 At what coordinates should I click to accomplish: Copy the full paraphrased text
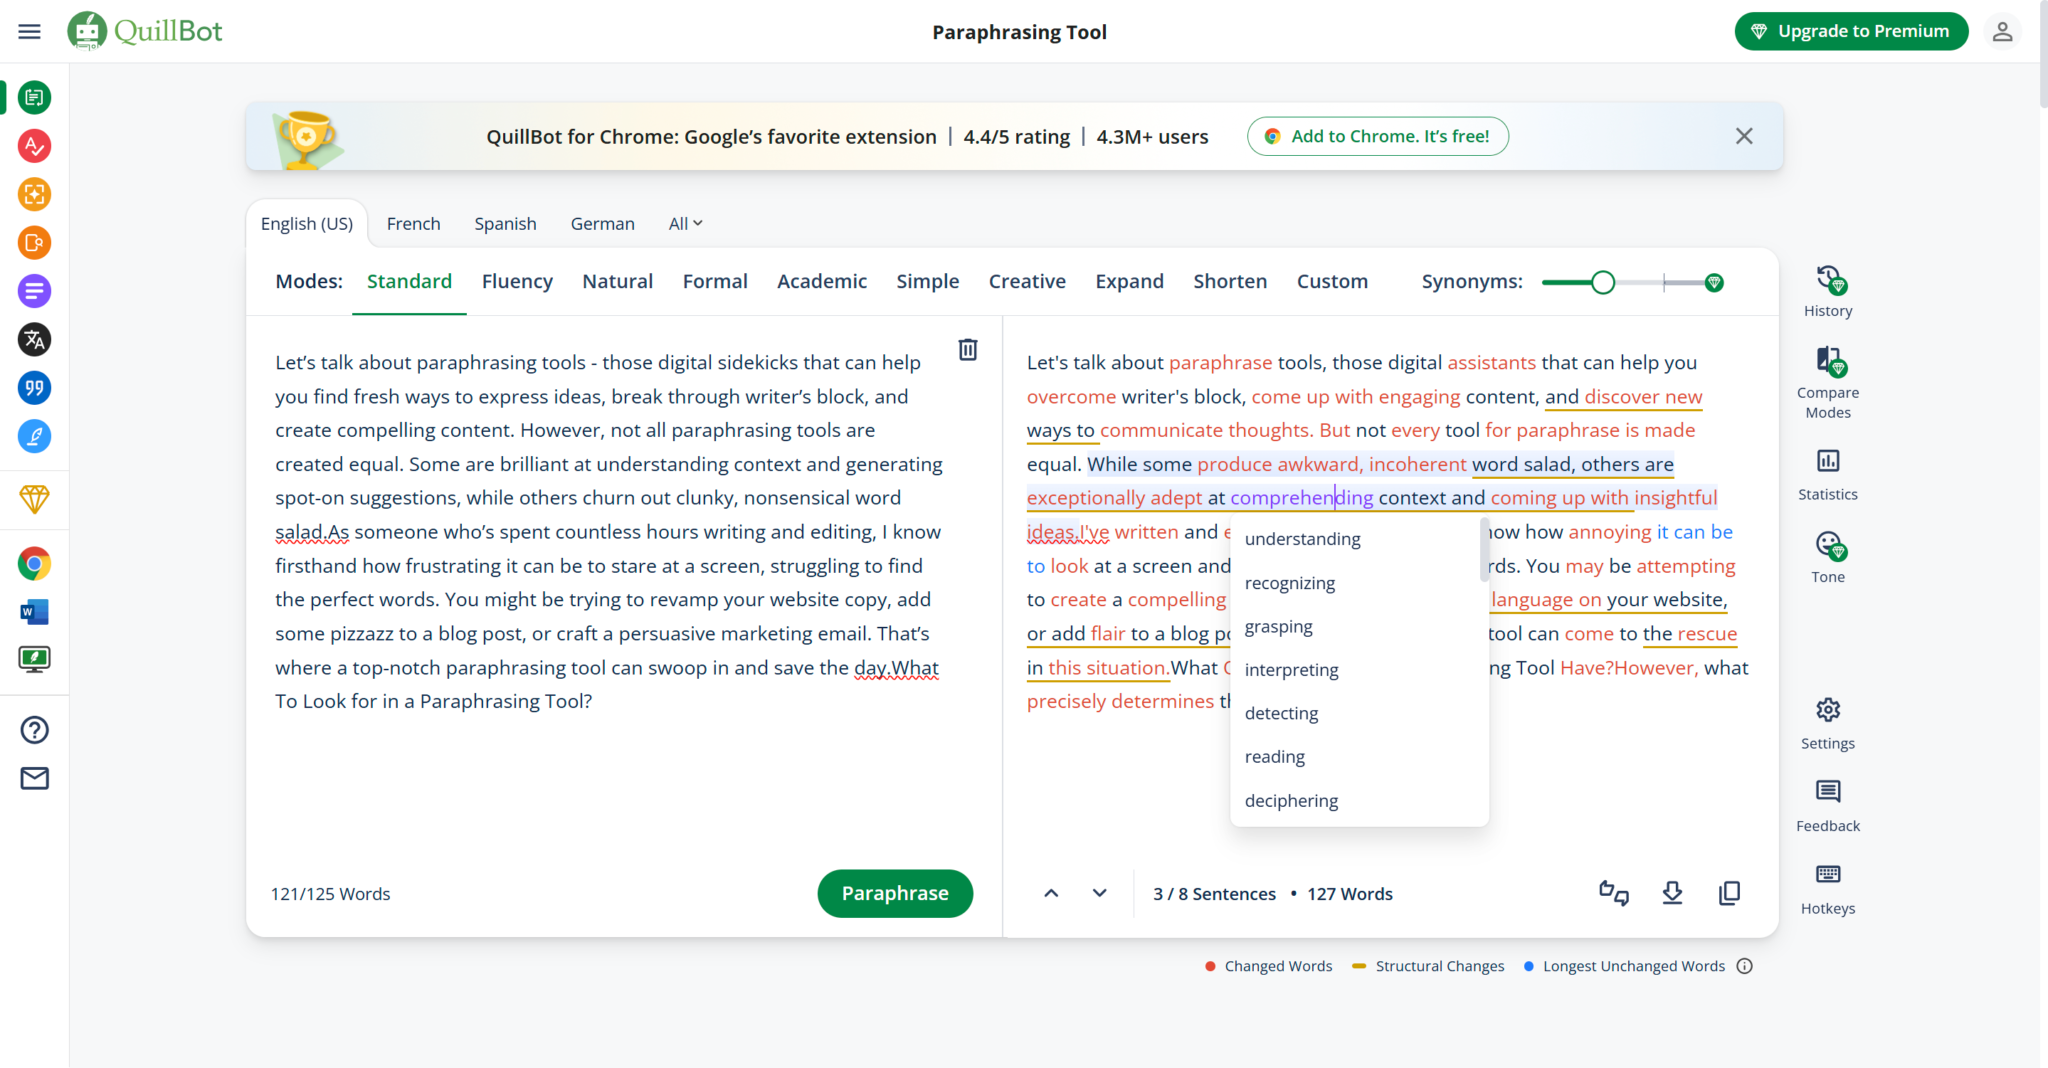click(x=1729, y=893)
